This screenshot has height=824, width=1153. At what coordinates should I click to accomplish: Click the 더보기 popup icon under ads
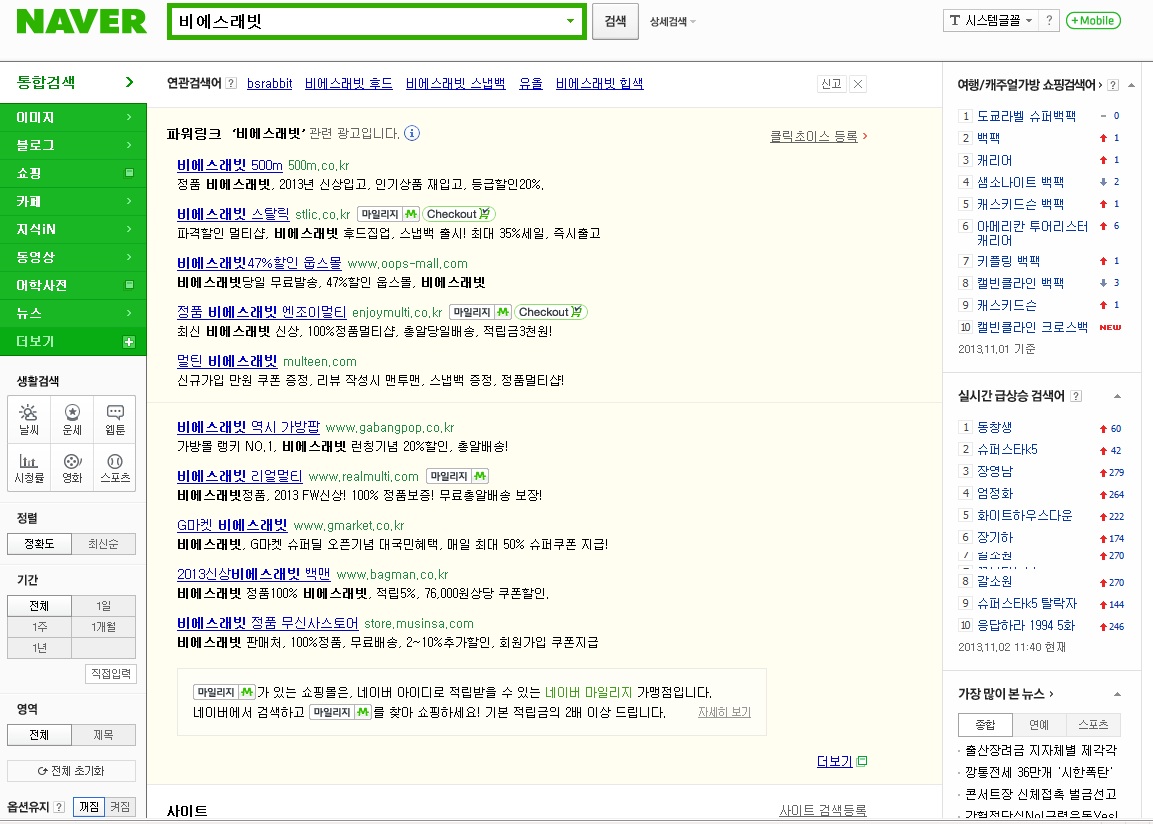click(x=863, y=761)
